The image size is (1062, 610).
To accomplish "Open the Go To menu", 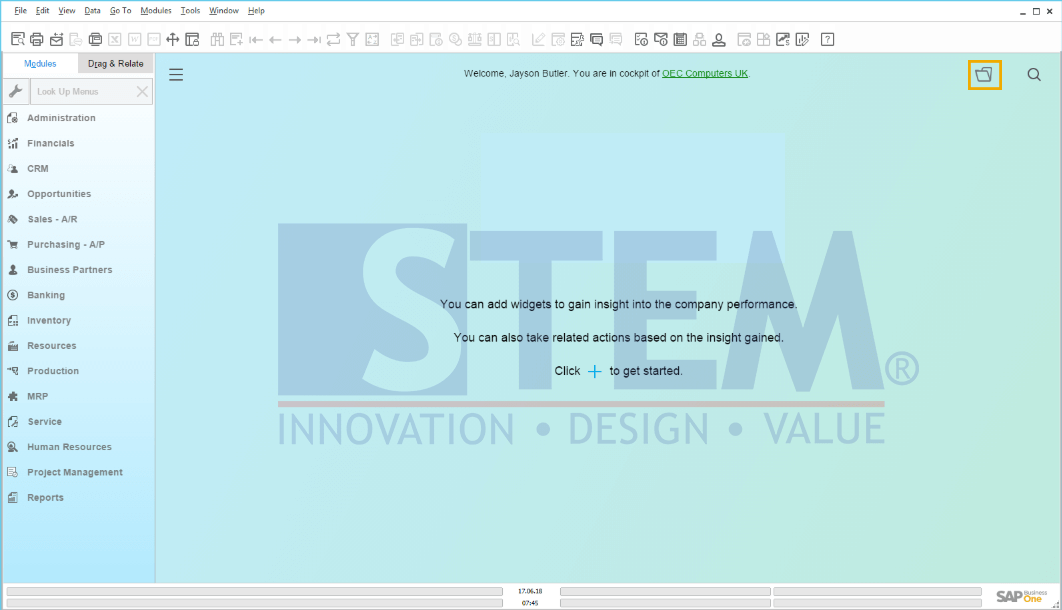I will coord(121,11).
